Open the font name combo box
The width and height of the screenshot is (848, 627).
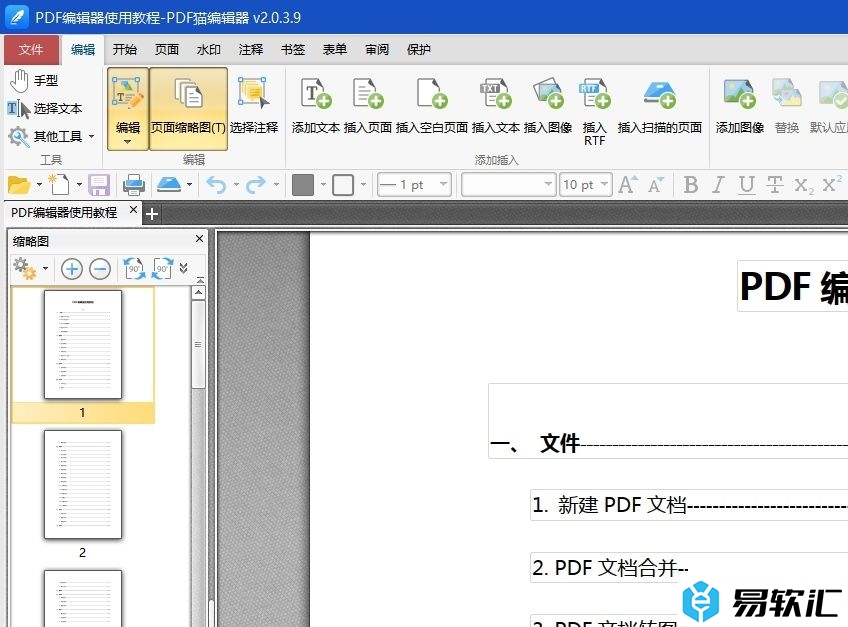(x=508, y=185)
